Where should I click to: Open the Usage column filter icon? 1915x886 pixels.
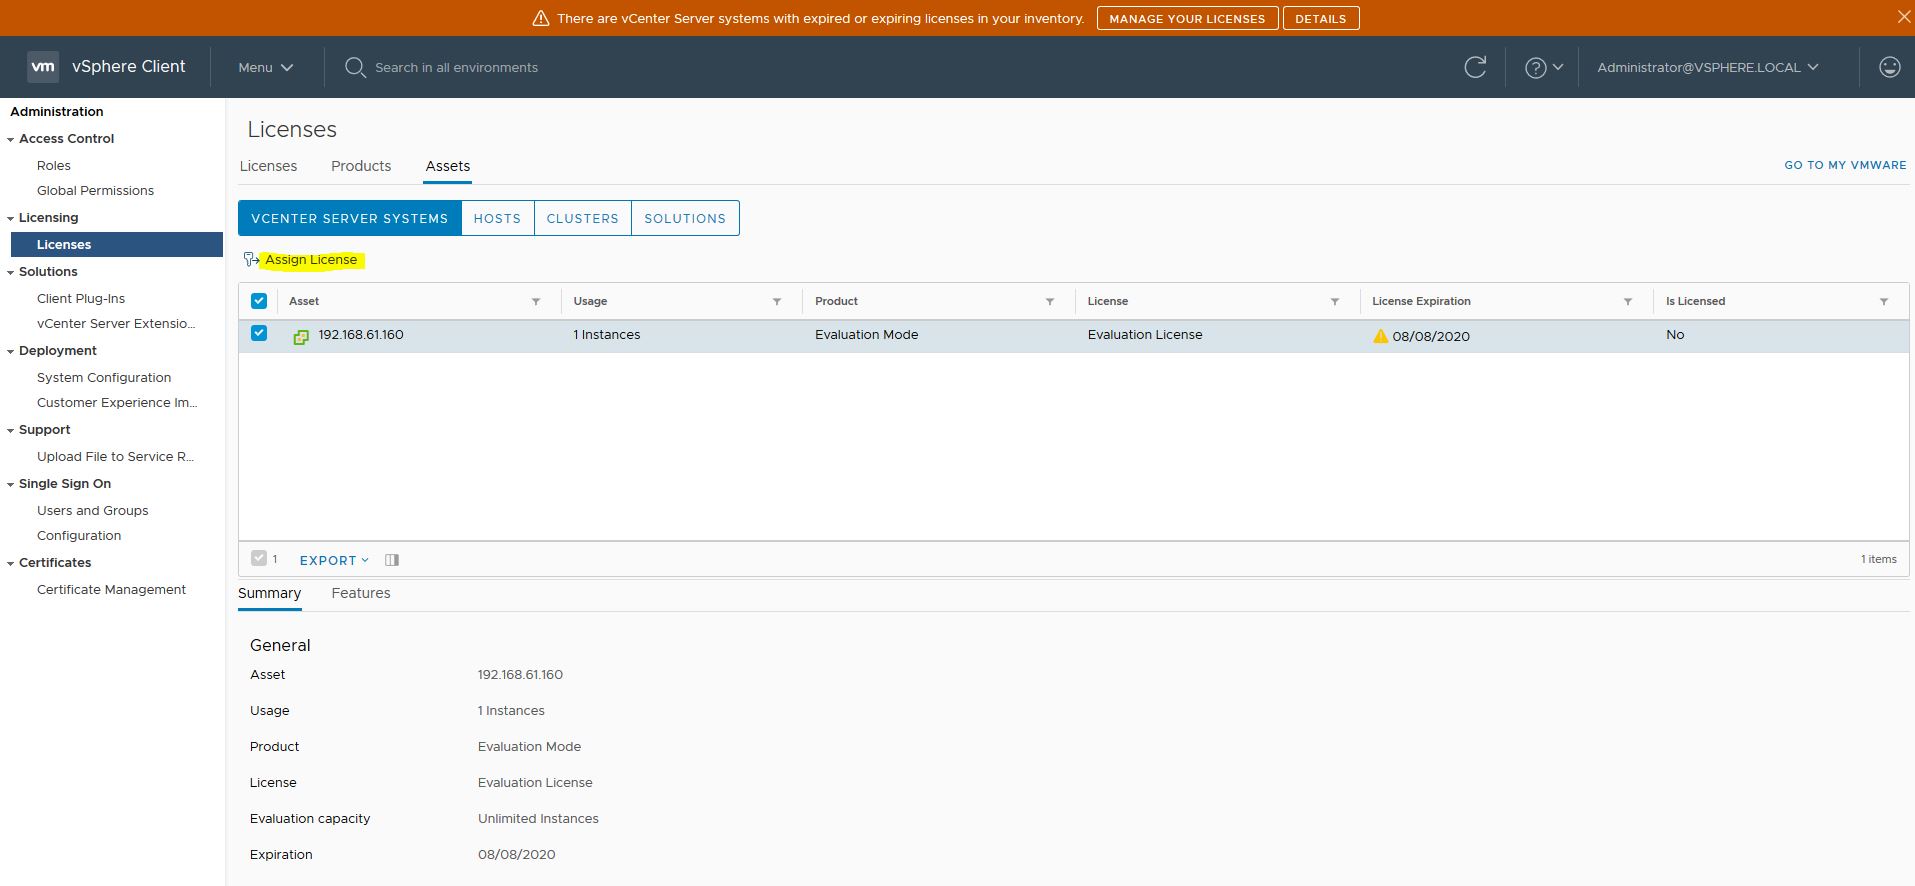point(777,301)
